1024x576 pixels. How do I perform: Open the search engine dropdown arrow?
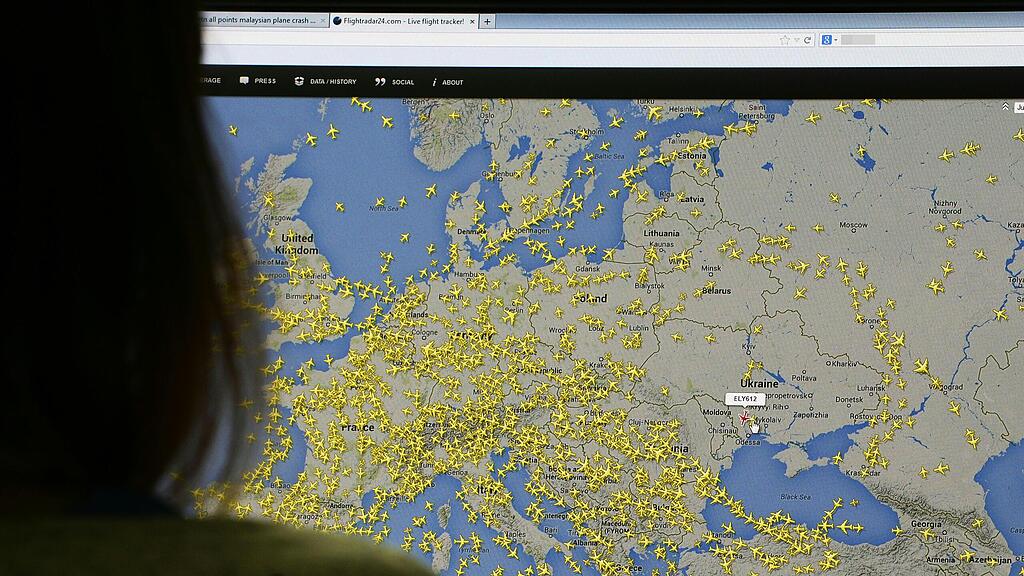835,40
